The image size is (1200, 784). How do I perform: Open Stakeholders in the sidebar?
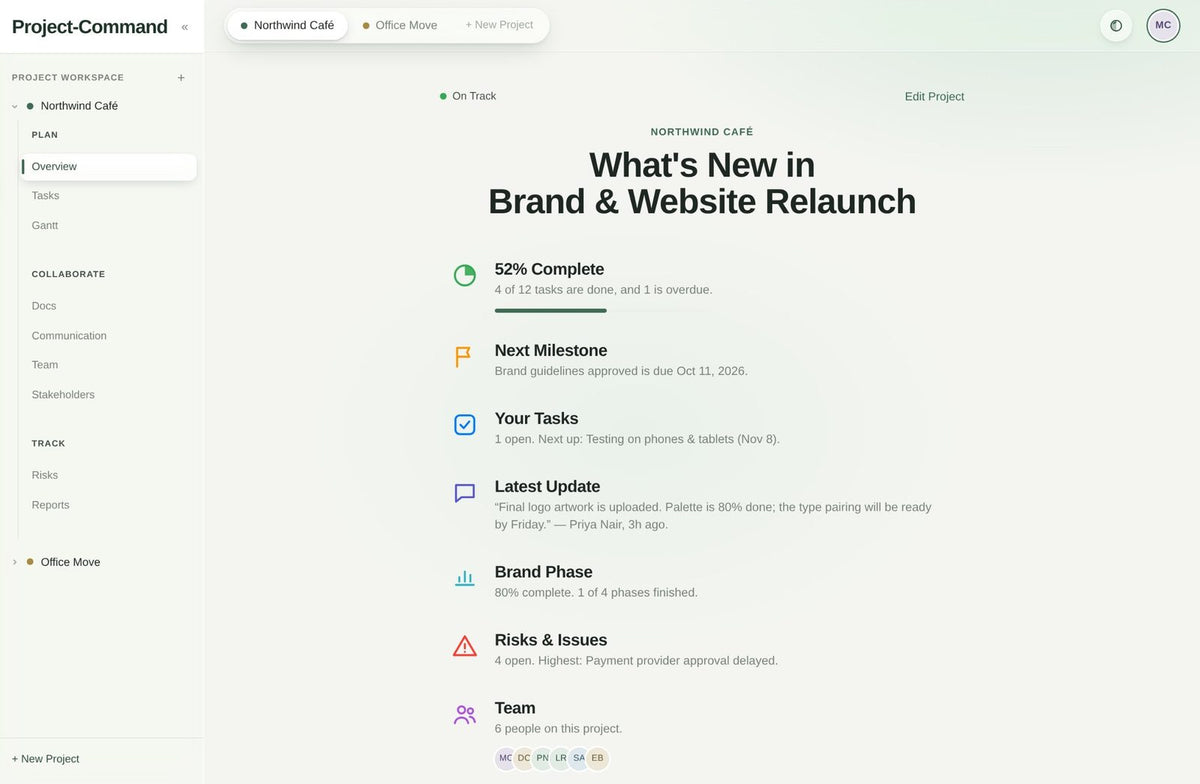(x=108, y=395)
